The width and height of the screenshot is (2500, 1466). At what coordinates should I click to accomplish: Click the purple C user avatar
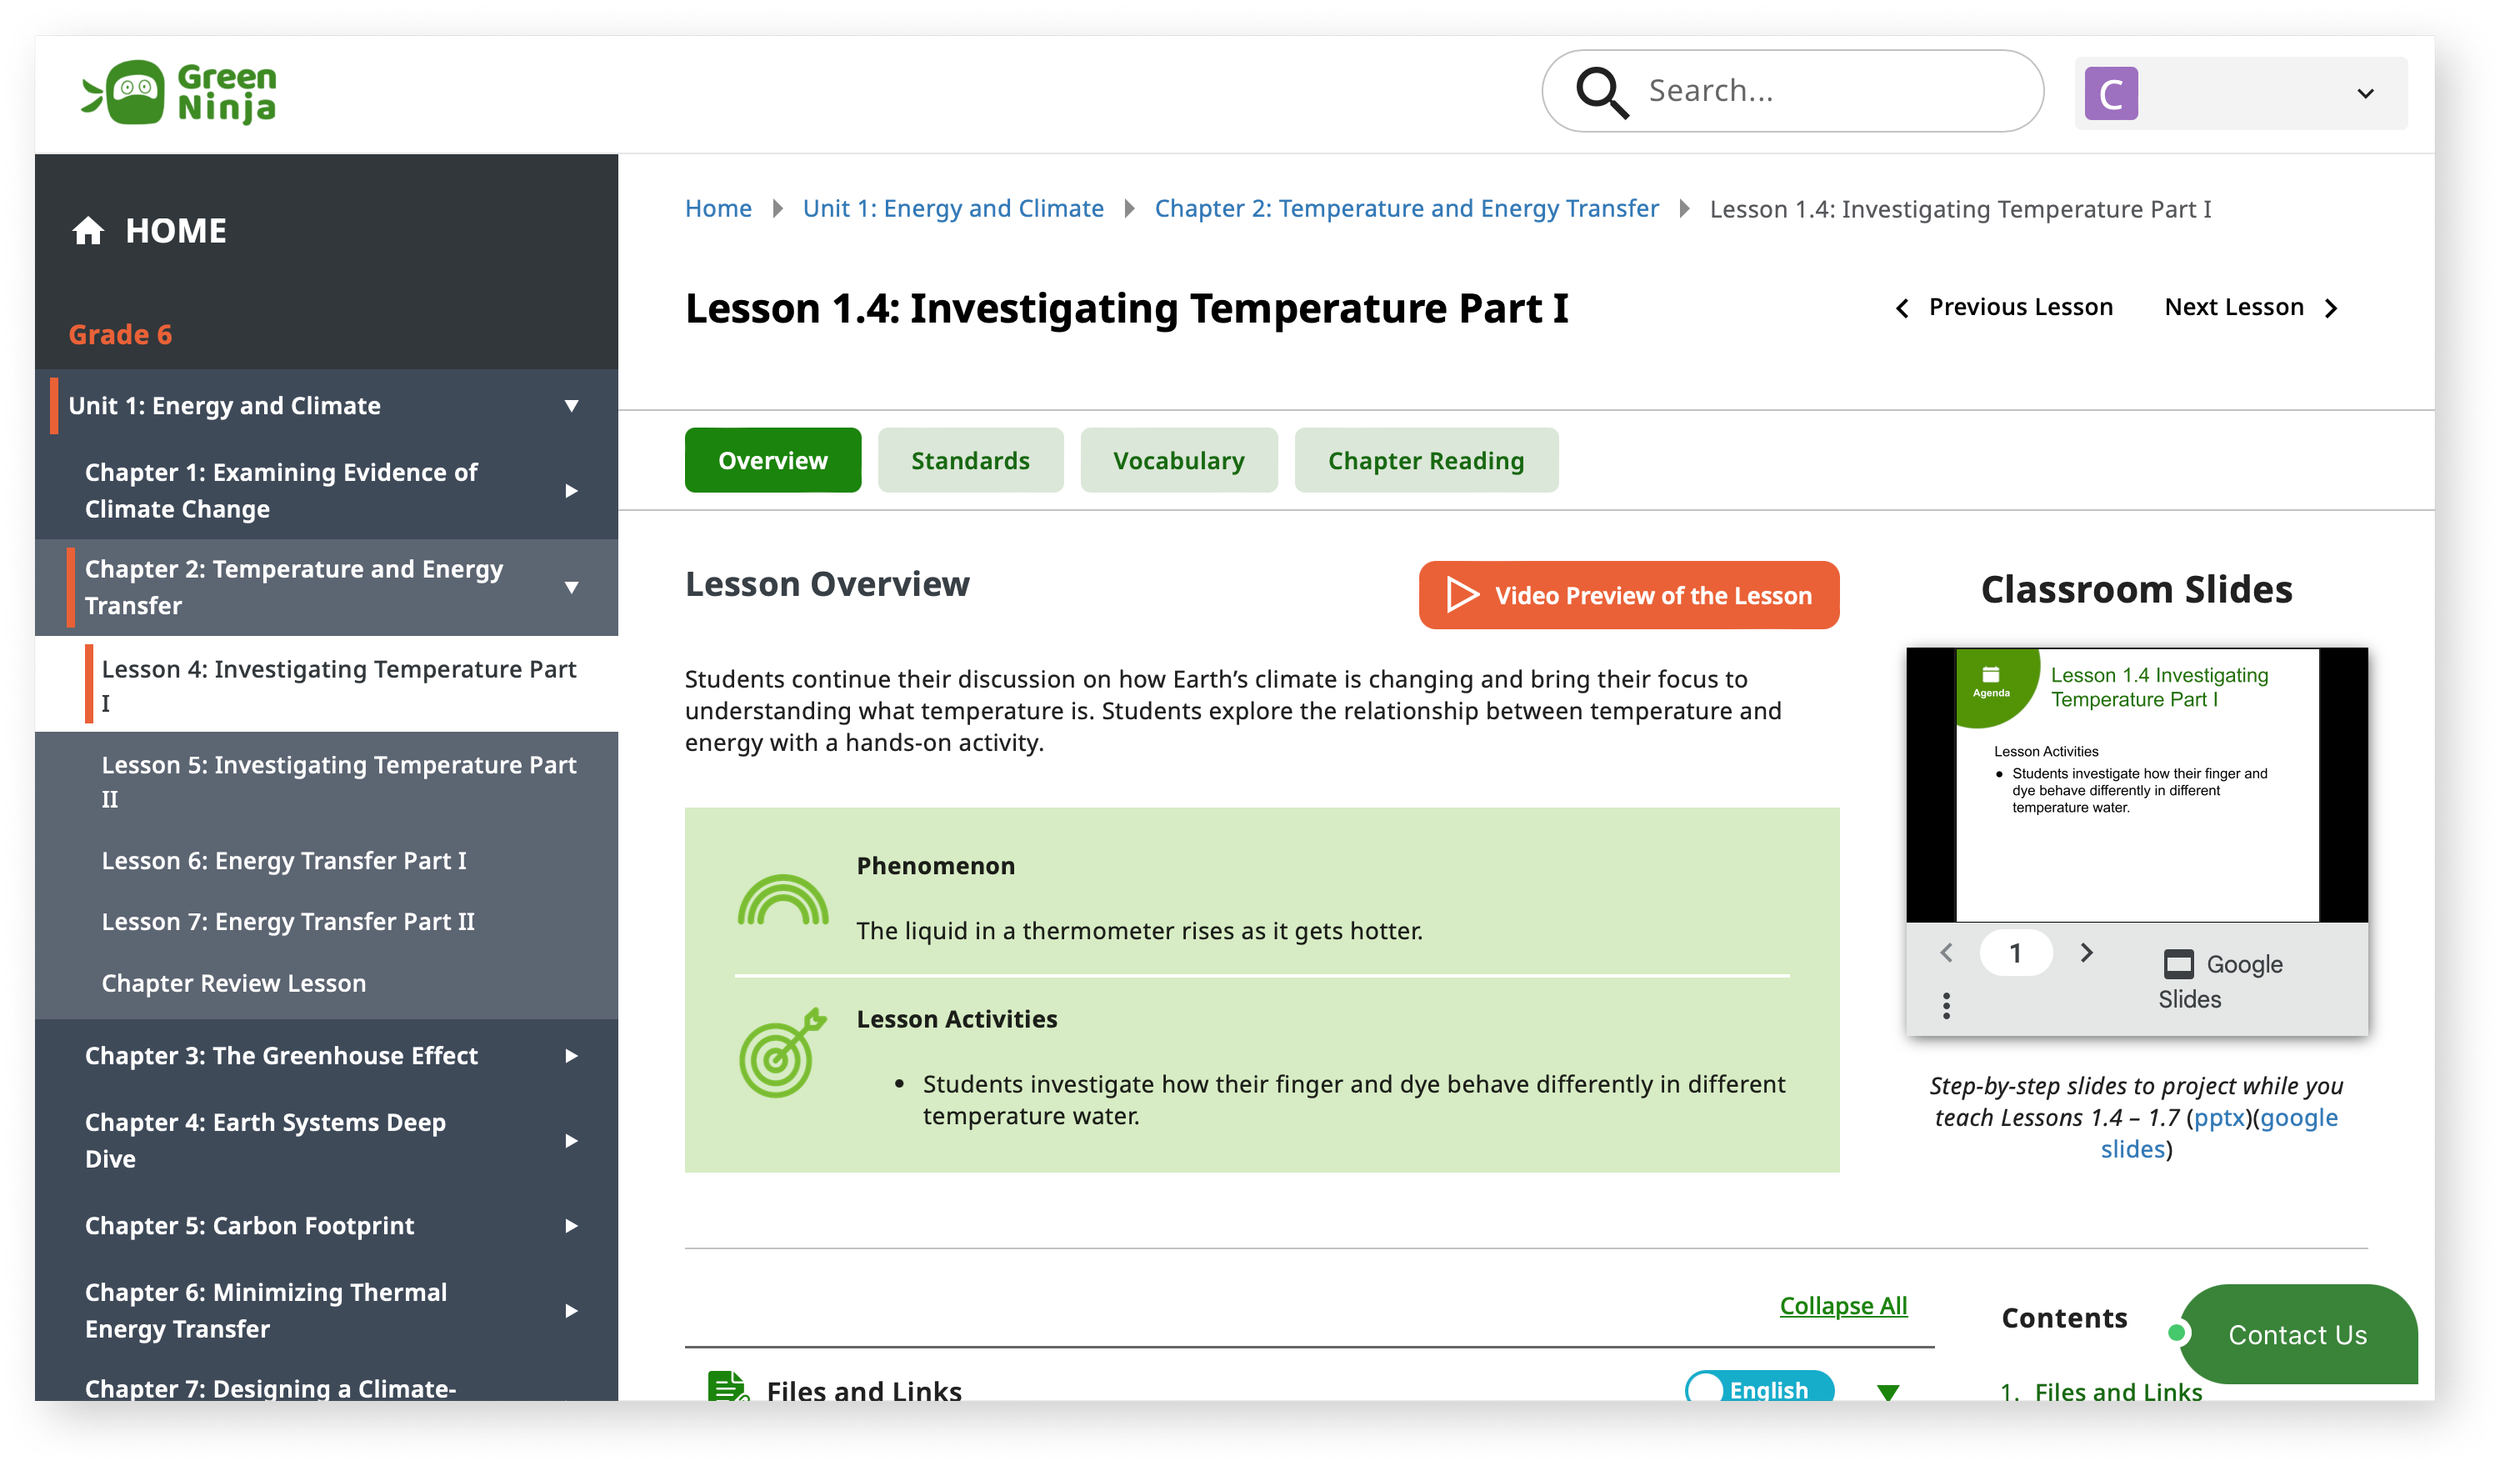tap(2110, 94)
